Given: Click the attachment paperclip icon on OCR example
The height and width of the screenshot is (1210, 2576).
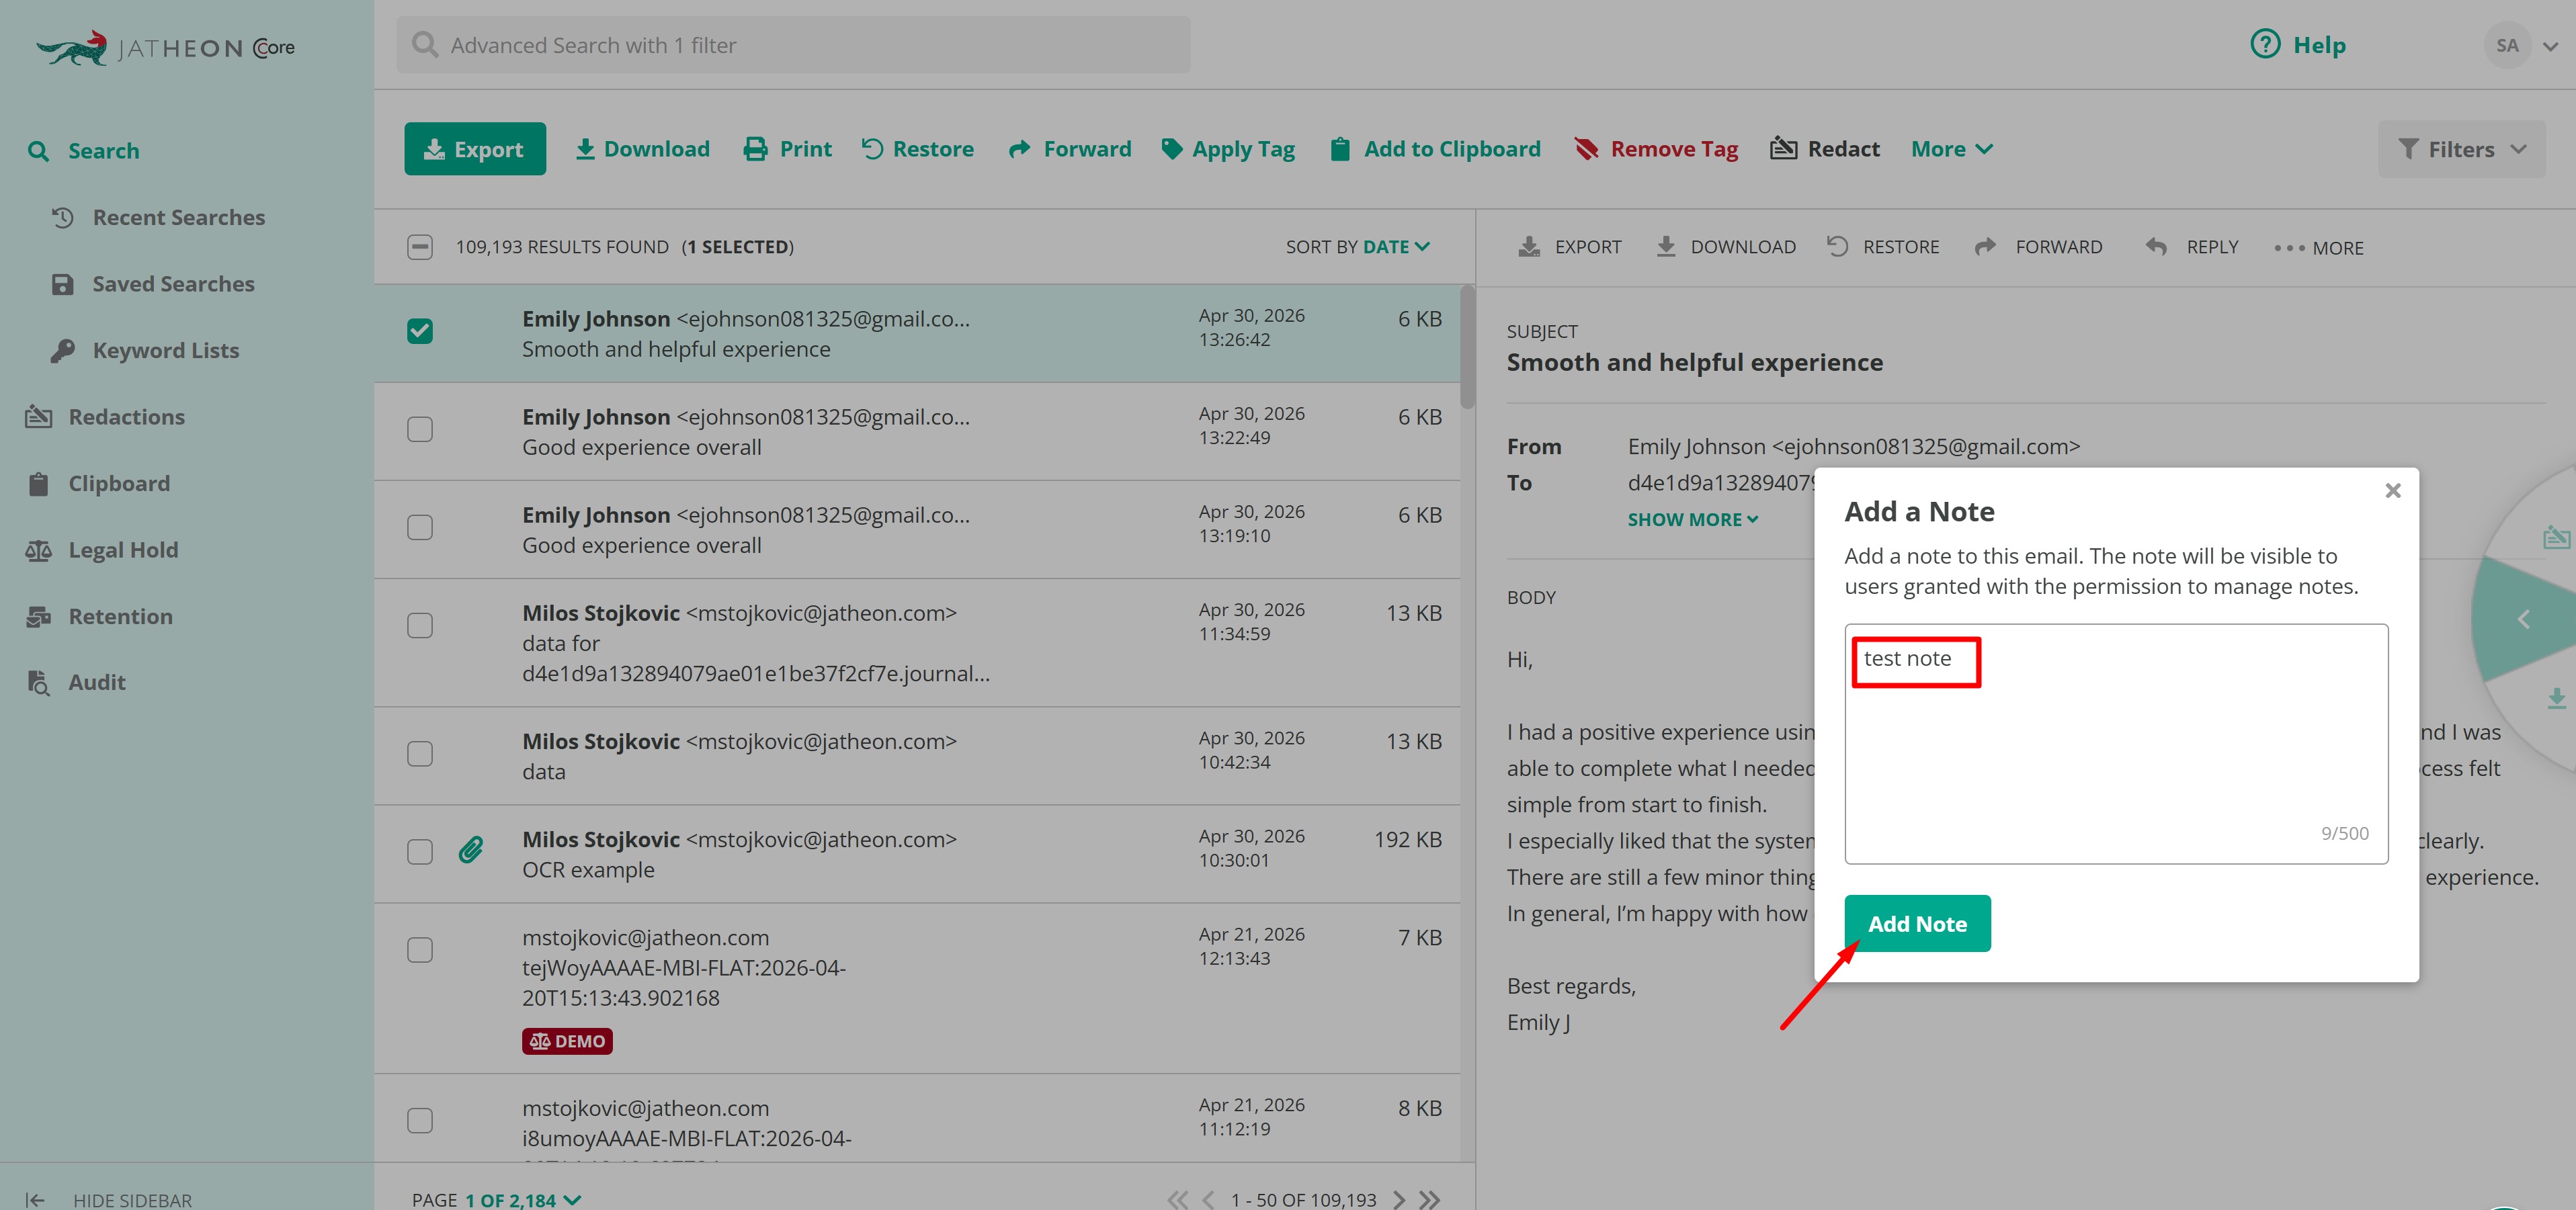Looking at the screenshot, I should (x=471, y=850).
